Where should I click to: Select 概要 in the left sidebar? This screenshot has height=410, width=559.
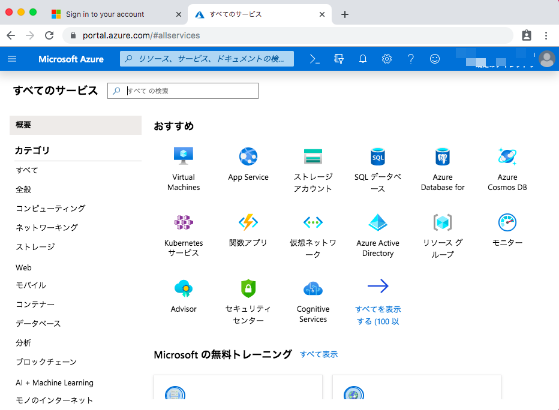click(x=76, y=125)
